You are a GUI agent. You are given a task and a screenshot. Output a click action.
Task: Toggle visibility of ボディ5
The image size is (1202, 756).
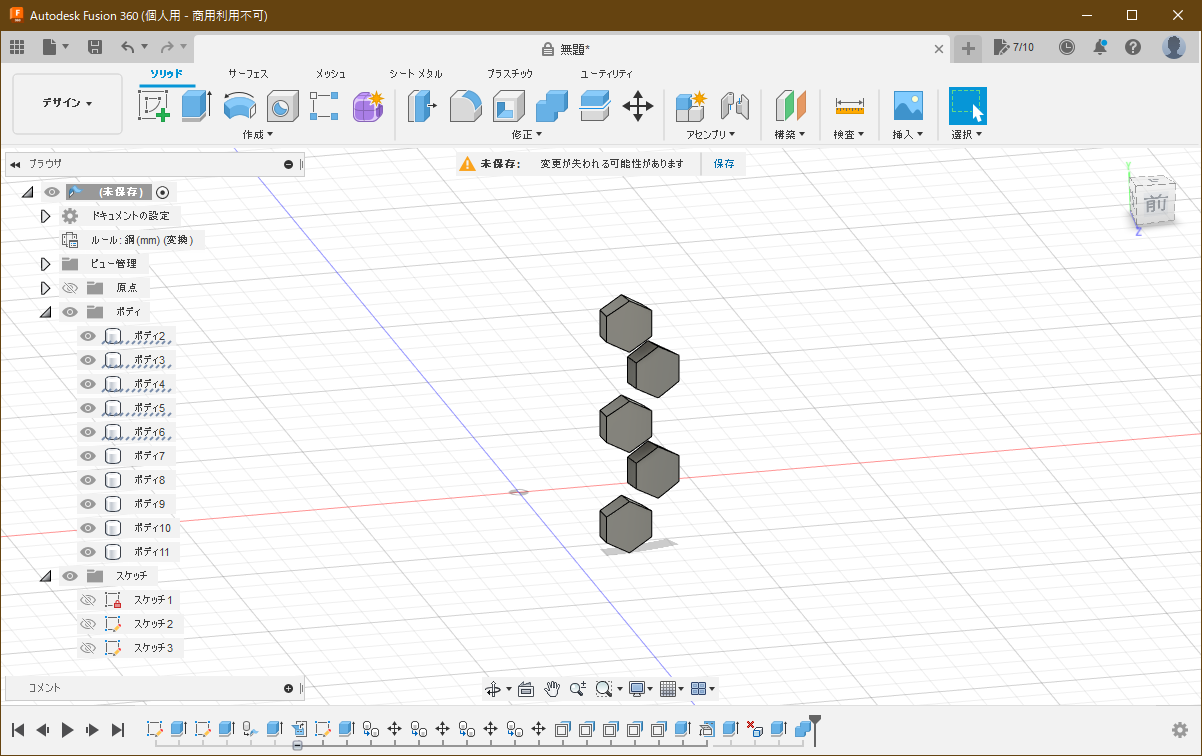pyautogui.click(x=88, y=408)
